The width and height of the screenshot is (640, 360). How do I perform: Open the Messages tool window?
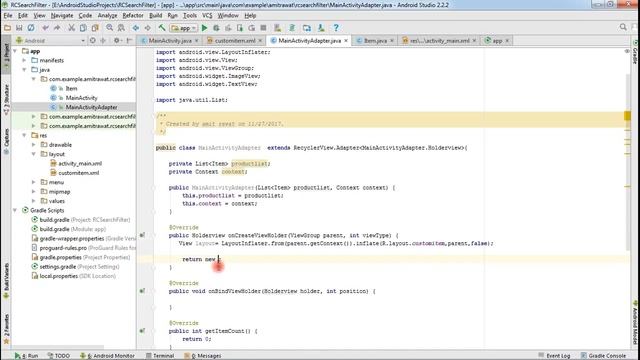coord(202,356)
